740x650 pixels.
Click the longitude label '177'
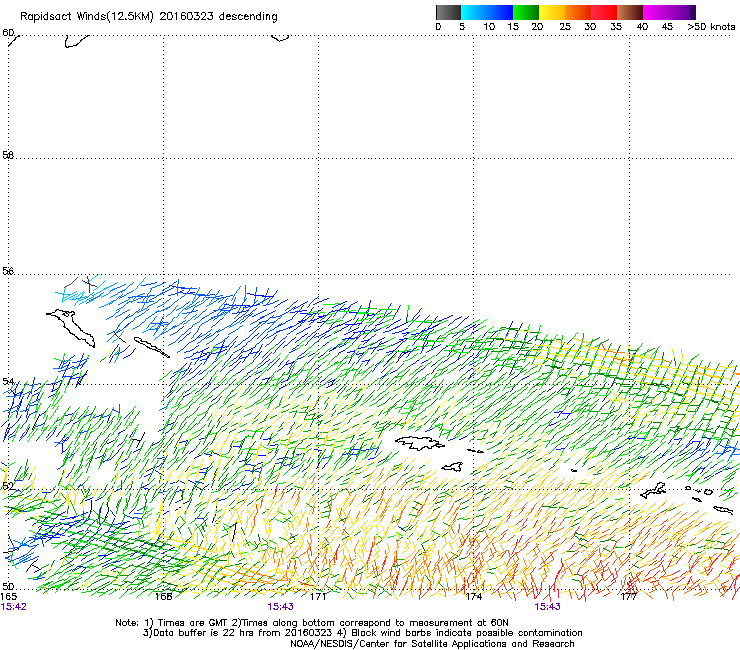pos(629,597)
